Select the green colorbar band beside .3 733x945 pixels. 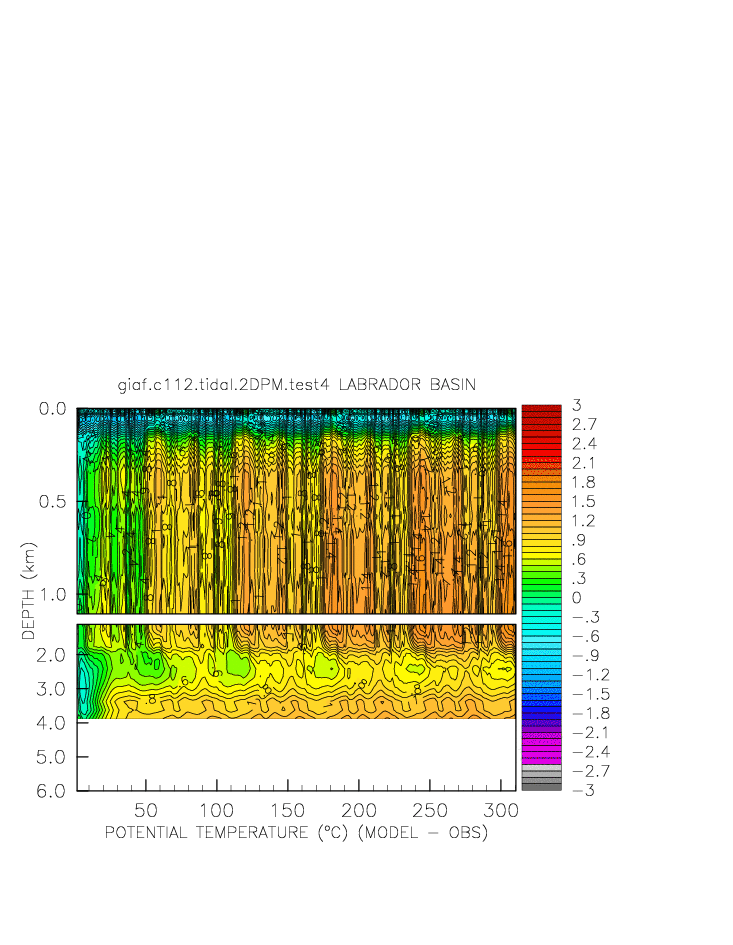(541, 578)
